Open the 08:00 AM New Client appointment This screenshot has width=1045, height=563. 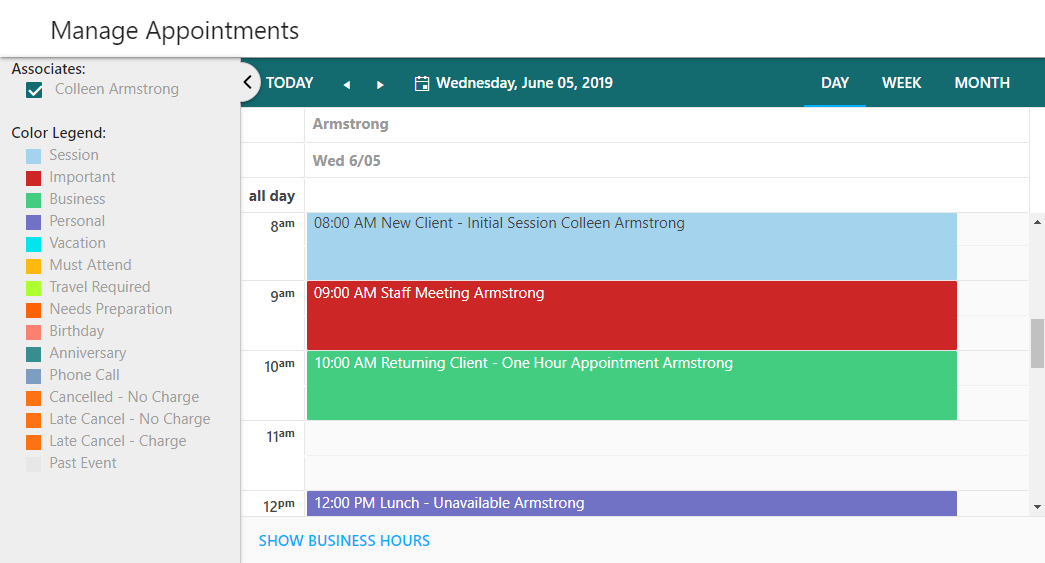pos(632,246)
